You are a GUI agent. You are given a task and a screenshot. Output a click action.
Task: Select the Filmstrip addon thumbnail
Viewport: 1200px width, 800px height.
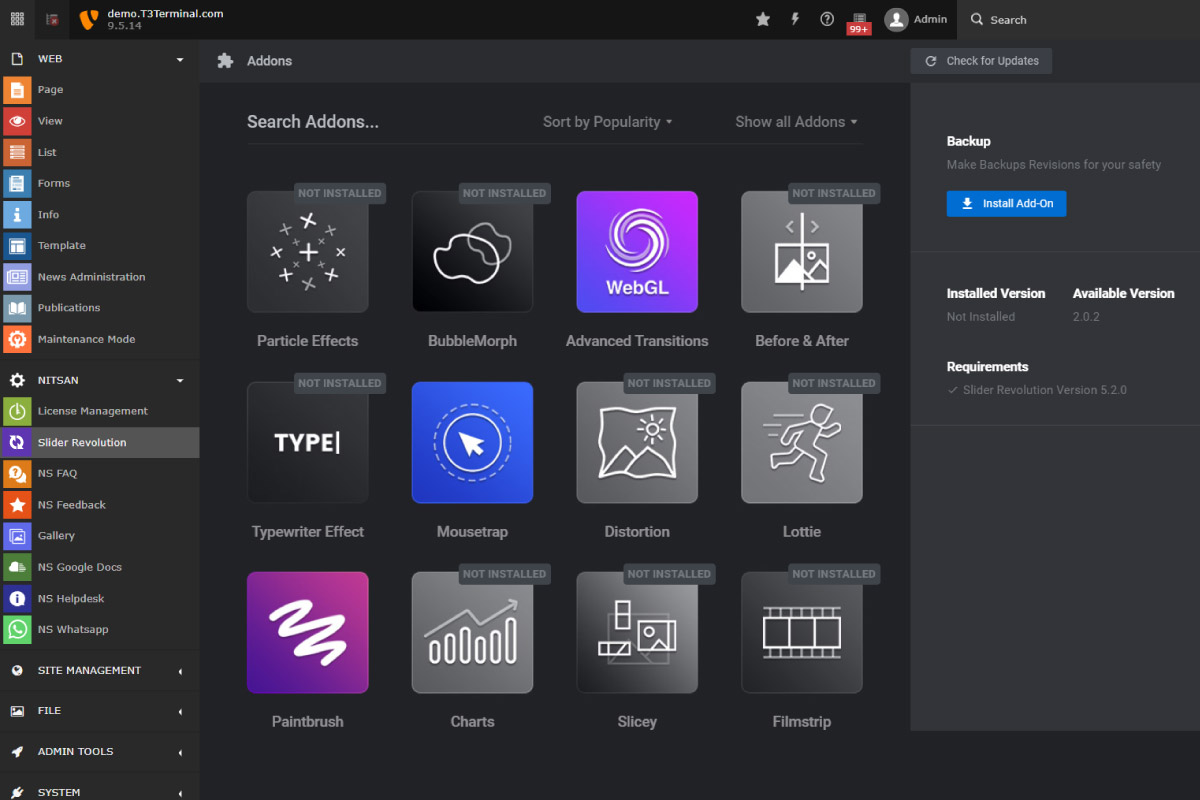point(802,633)
